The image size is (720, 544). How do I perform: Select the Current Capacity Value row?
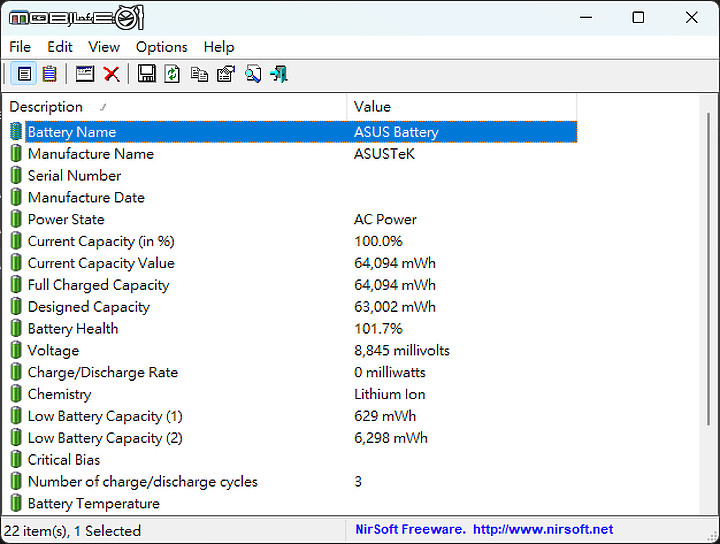pyautogui.click(x=293, y=263)
